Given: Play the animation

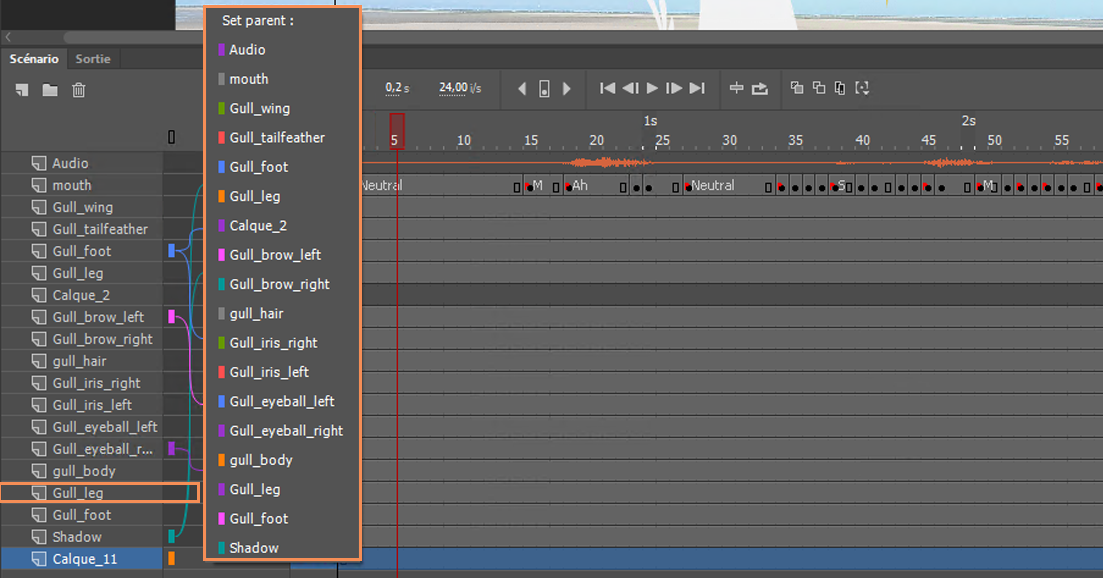Looking at the screenshot, I should click(652, 88).
